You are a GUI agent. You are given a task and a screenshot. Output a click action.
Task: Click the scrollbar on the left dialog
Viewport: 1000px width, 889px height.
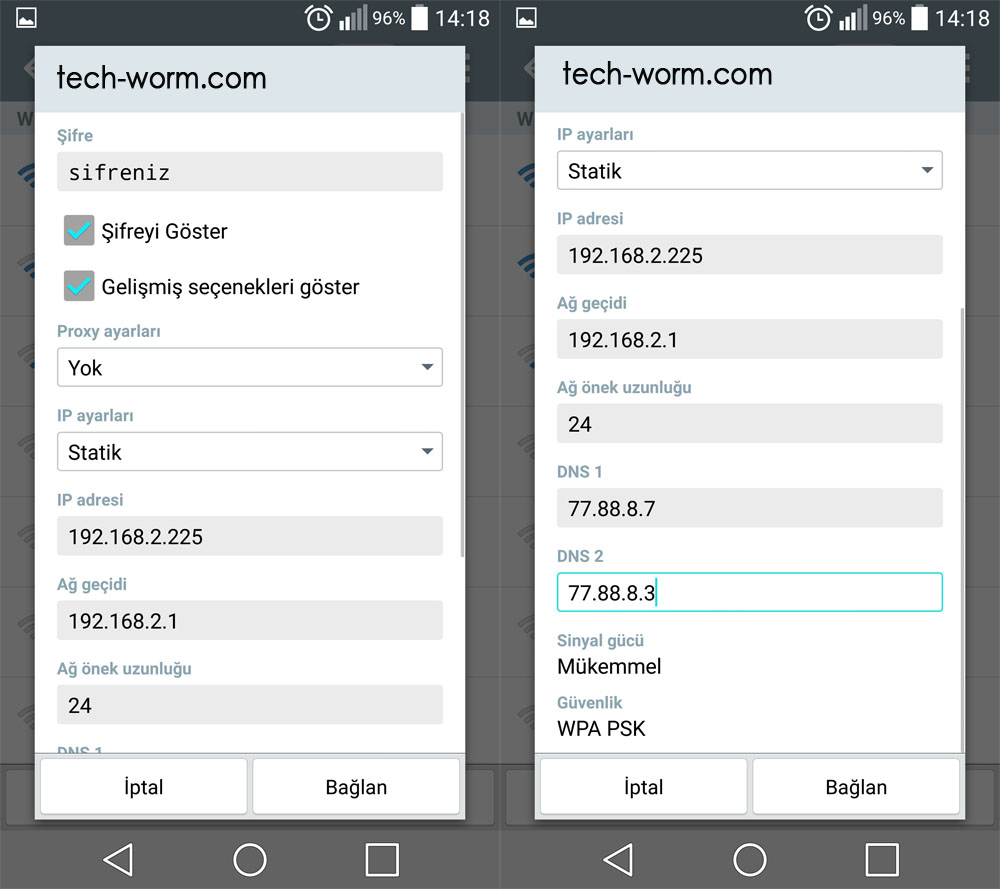[461, 335]
